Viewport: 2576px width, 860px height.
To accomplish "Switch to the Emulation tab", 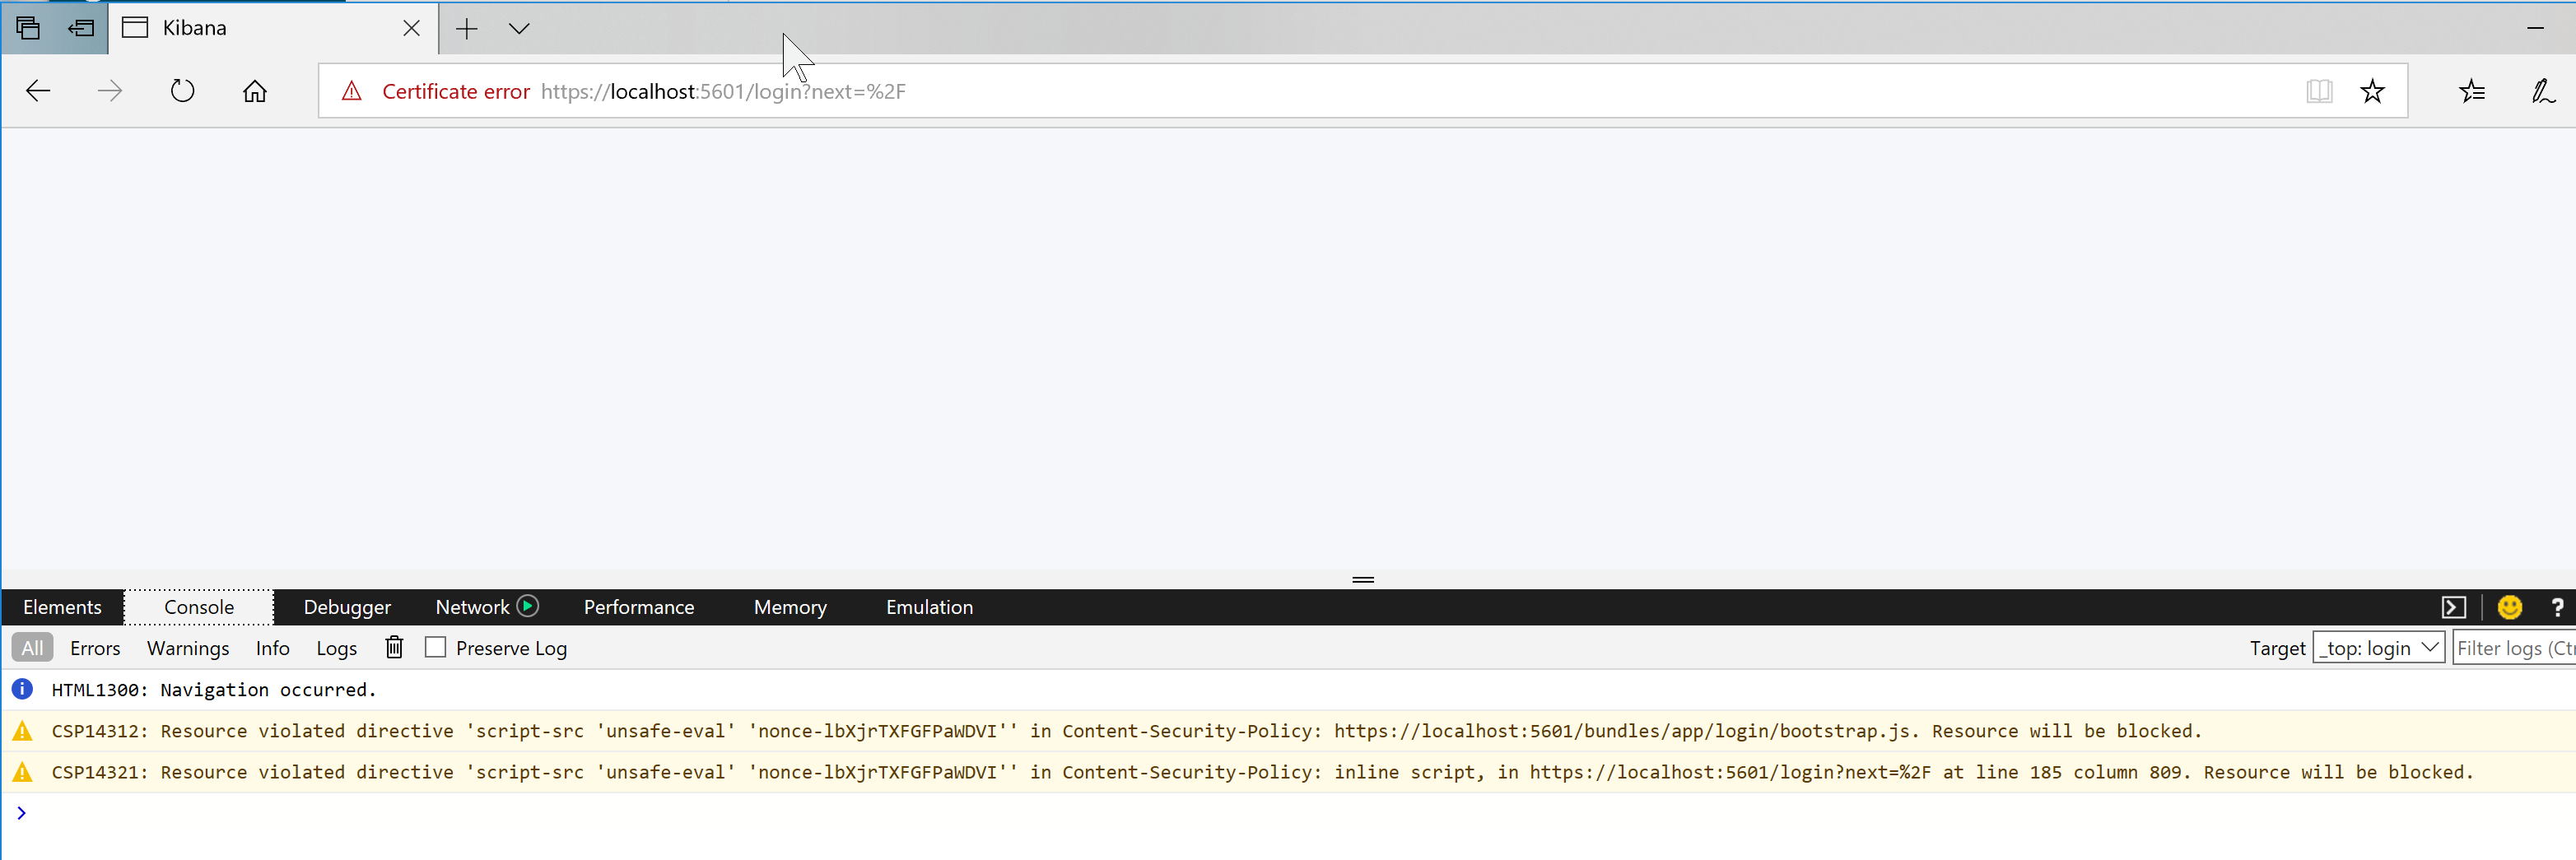I will pos(929,607).
